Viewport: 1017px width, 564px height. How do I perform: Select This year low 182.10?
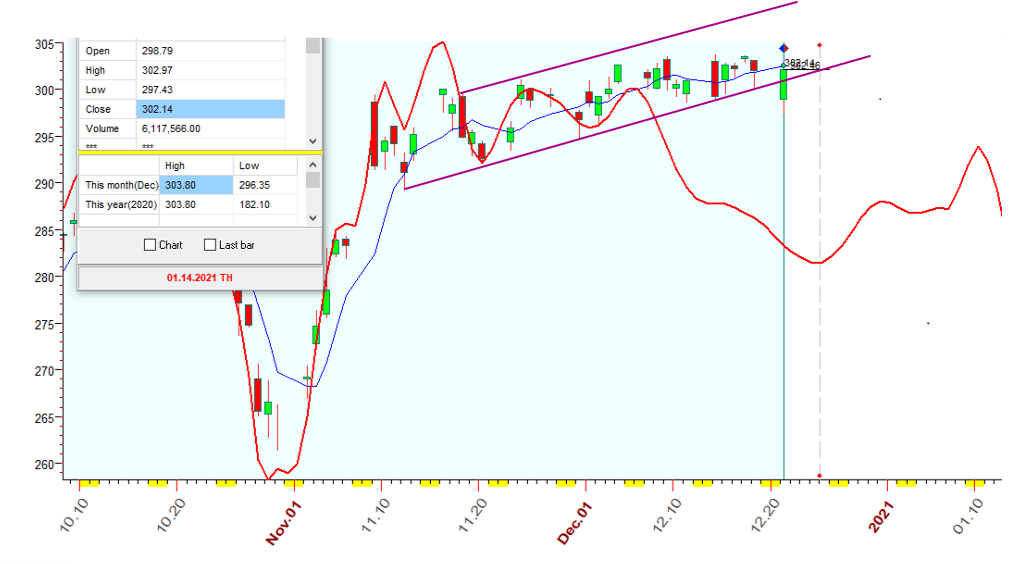265,204
